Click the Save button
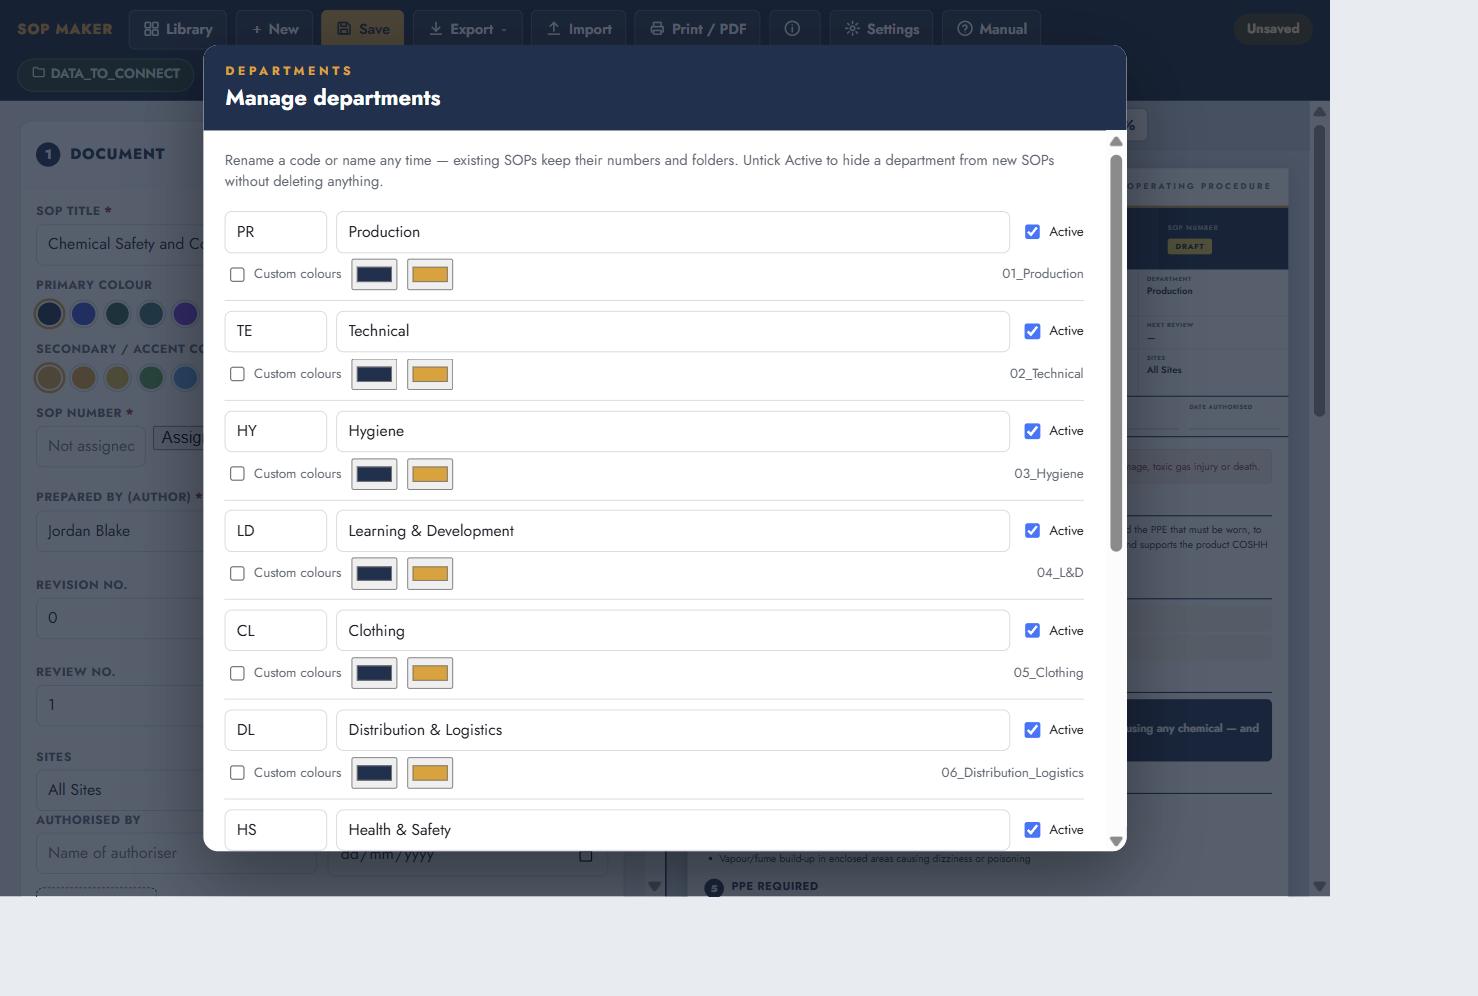The image size is (1478, 996). (363, 29)
